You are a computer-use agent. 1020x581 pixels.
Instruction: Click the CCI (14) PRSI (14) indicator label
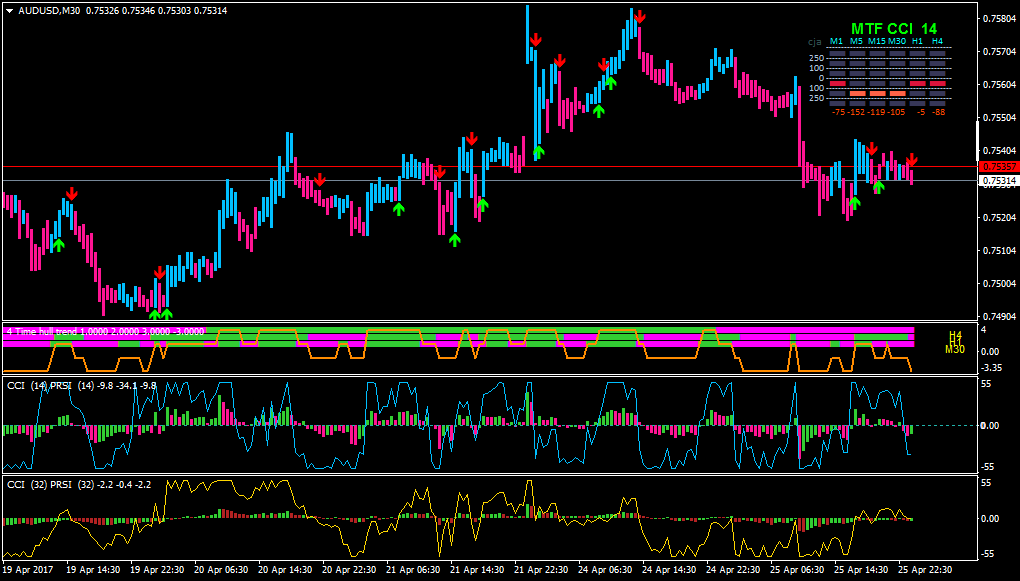(82, 385)
